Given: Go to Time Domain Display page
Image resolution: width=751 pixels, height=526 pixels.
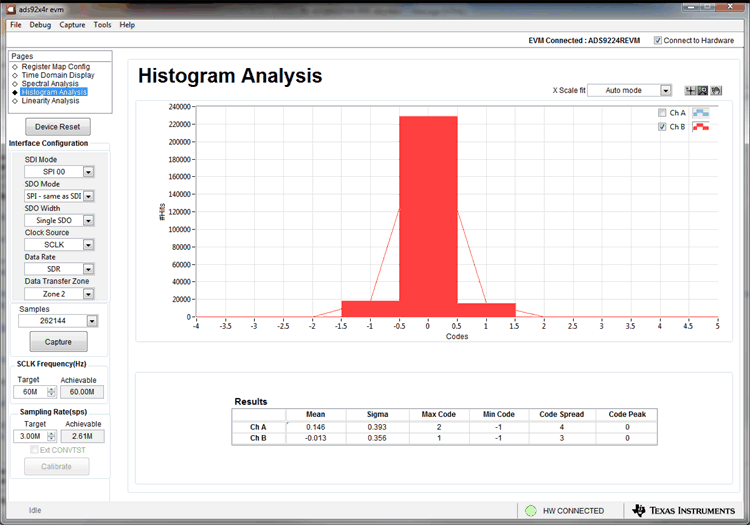Looking at the screenshot, I should coord(58,75).
